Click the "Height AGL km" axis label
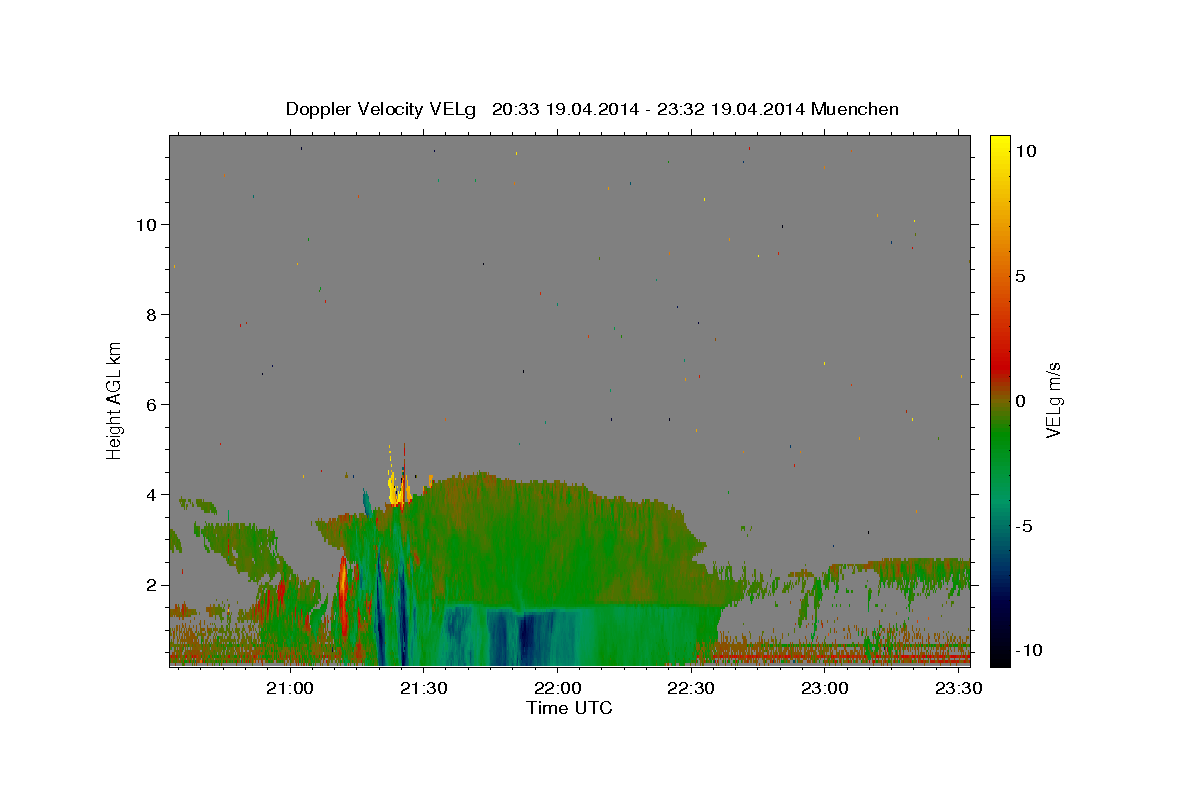The width and height of the screenshot is (1200, 800). tap(115, 399)
